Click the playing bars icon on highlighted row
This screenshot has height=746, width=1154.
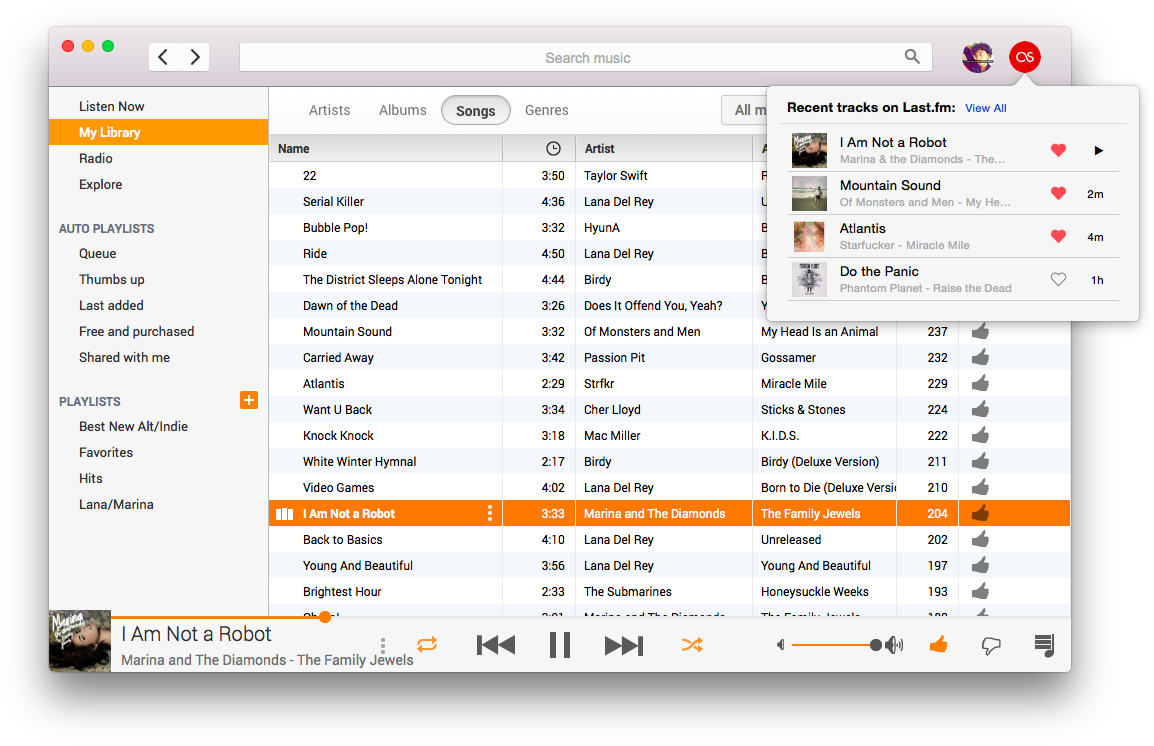(285, 514)
